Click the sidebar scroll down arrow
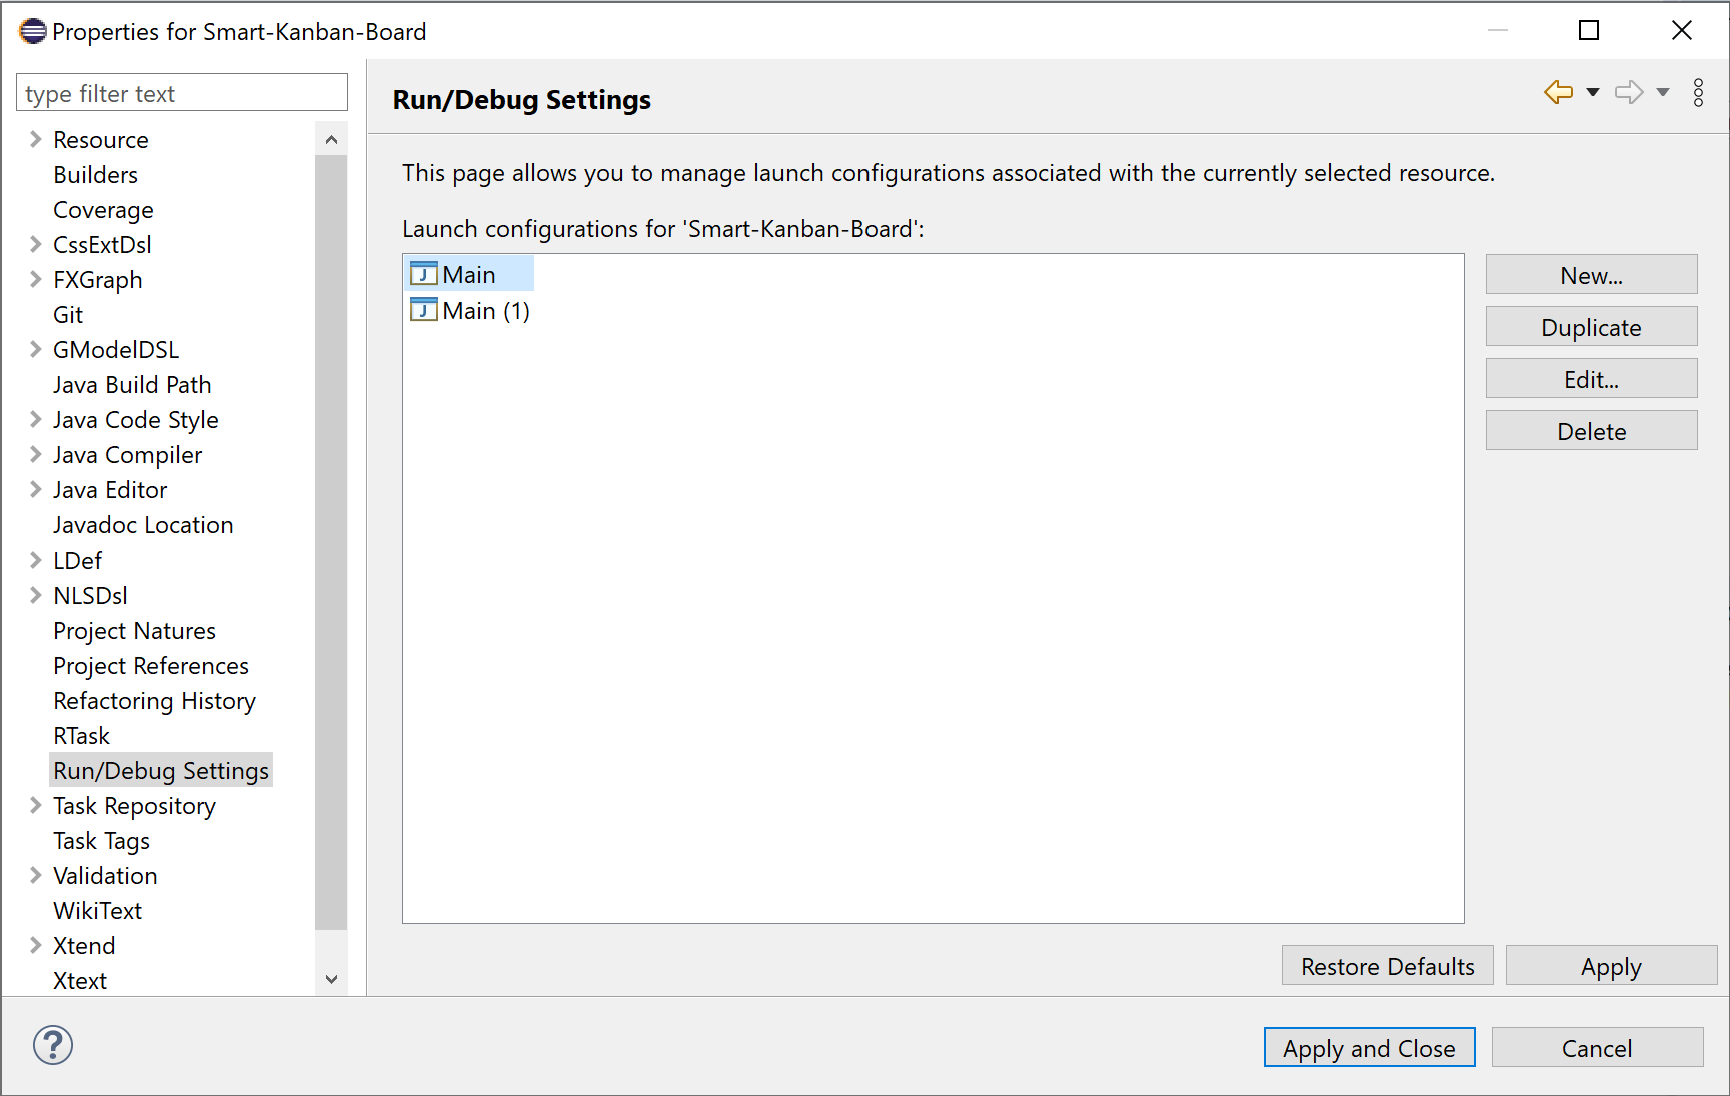 coord(332,979)
